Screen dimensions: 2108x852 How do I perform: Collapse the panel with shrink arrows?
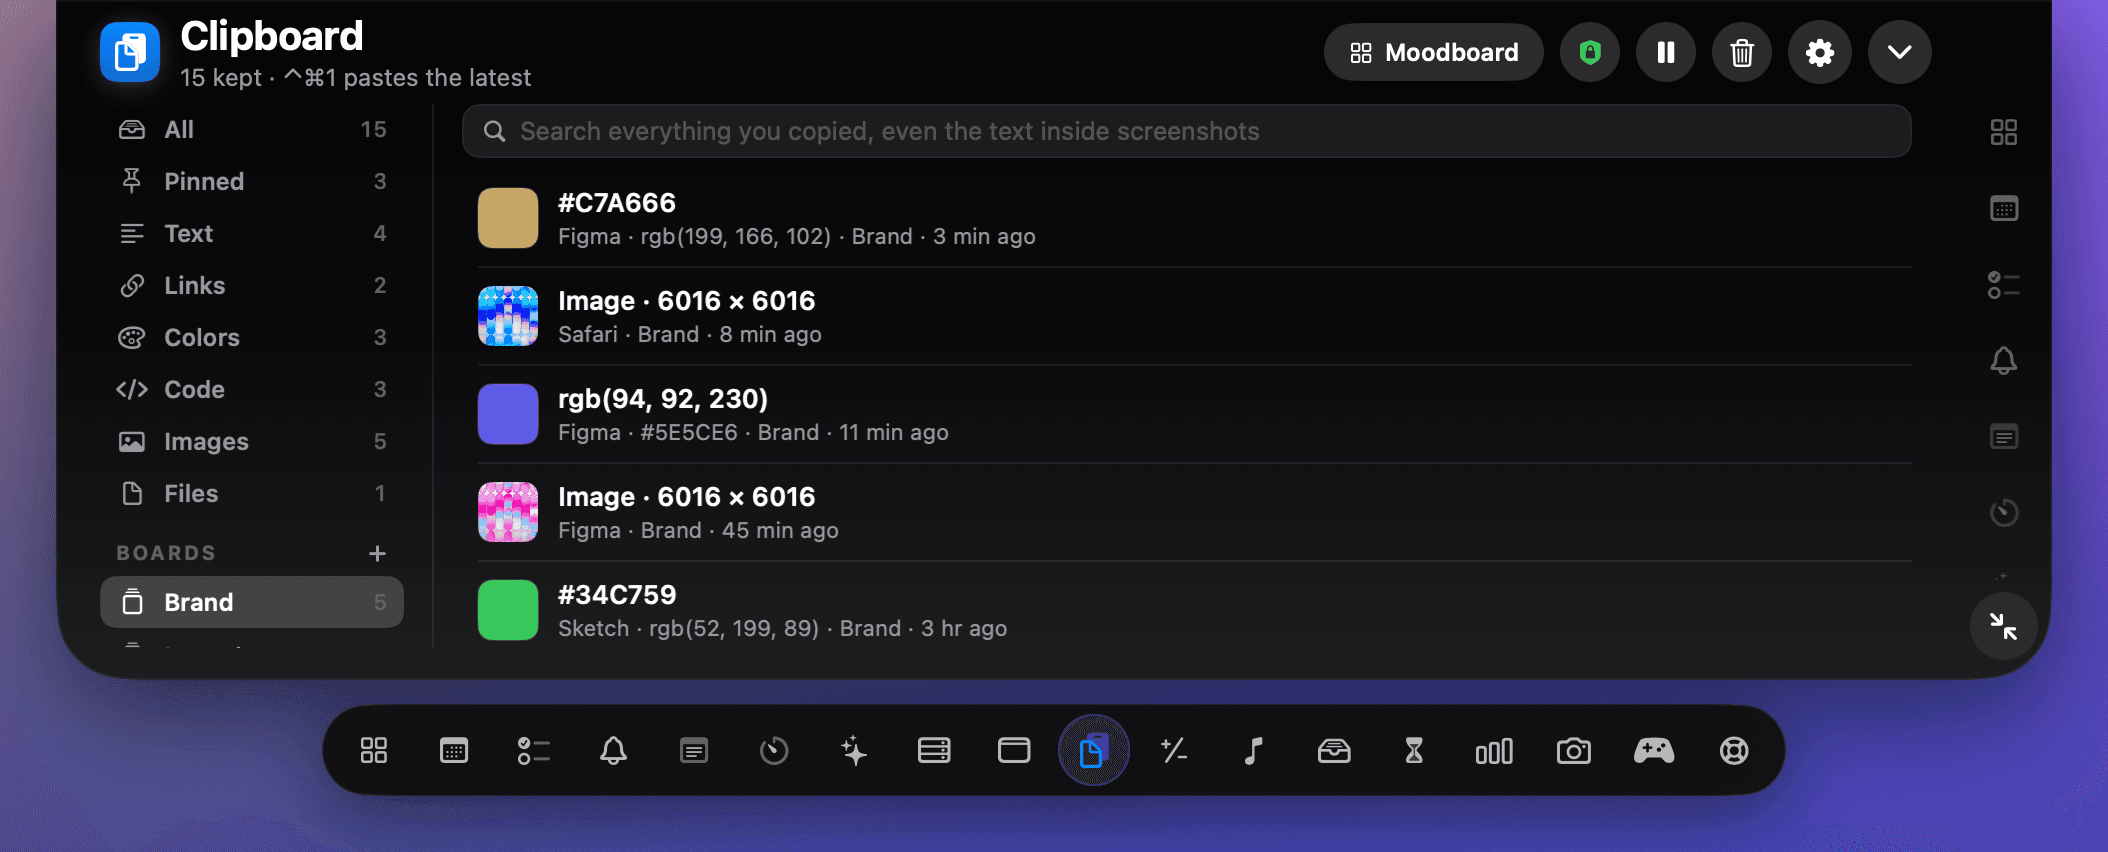pyautogui.click(x=2003, y=626)
